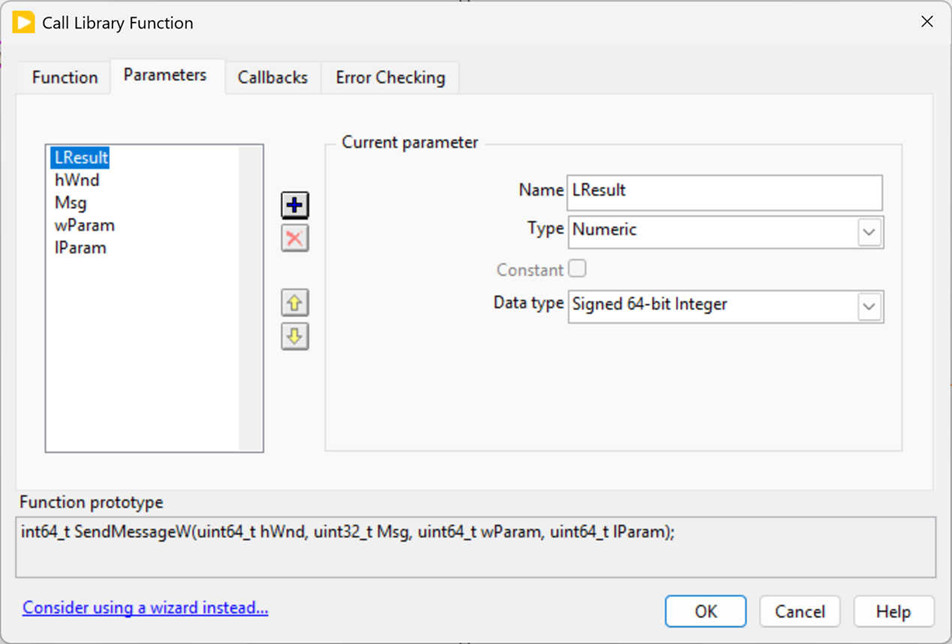The image size is (952, 644).
Task: Close the Call Library Function dialog
Action: [926, 22]
